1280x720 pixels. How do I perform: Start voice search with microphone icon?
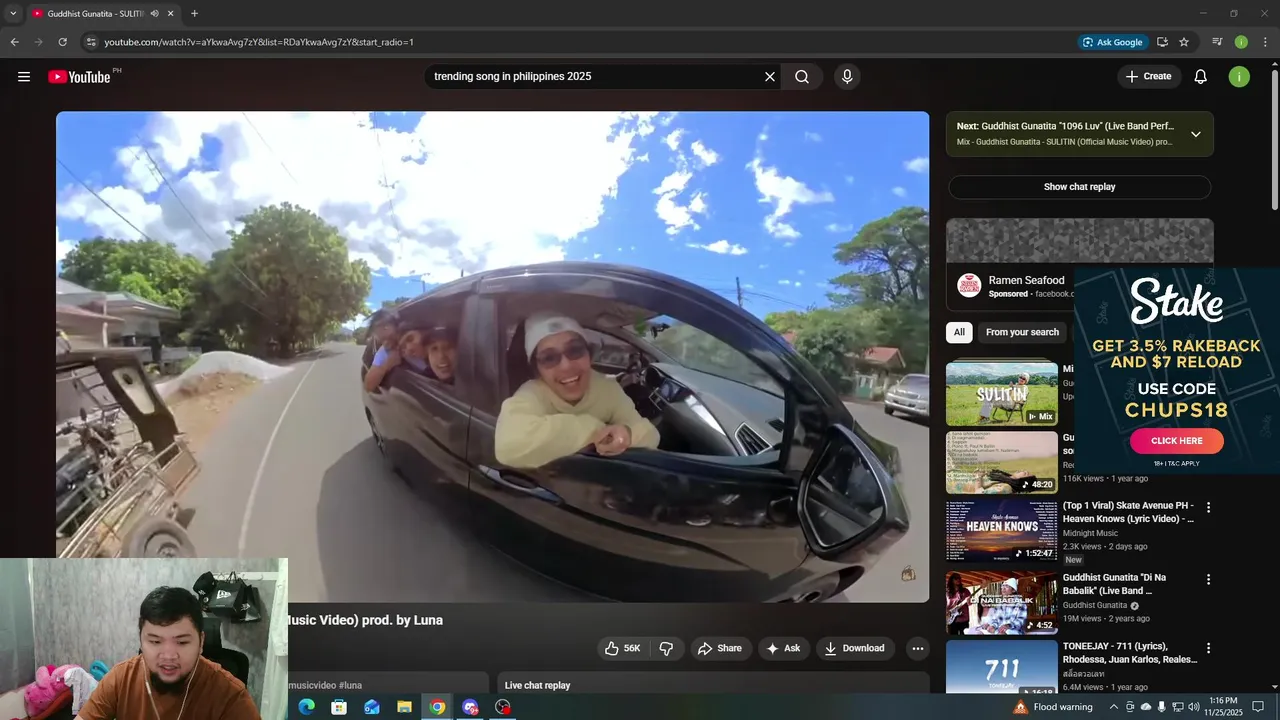coord(847,77)
